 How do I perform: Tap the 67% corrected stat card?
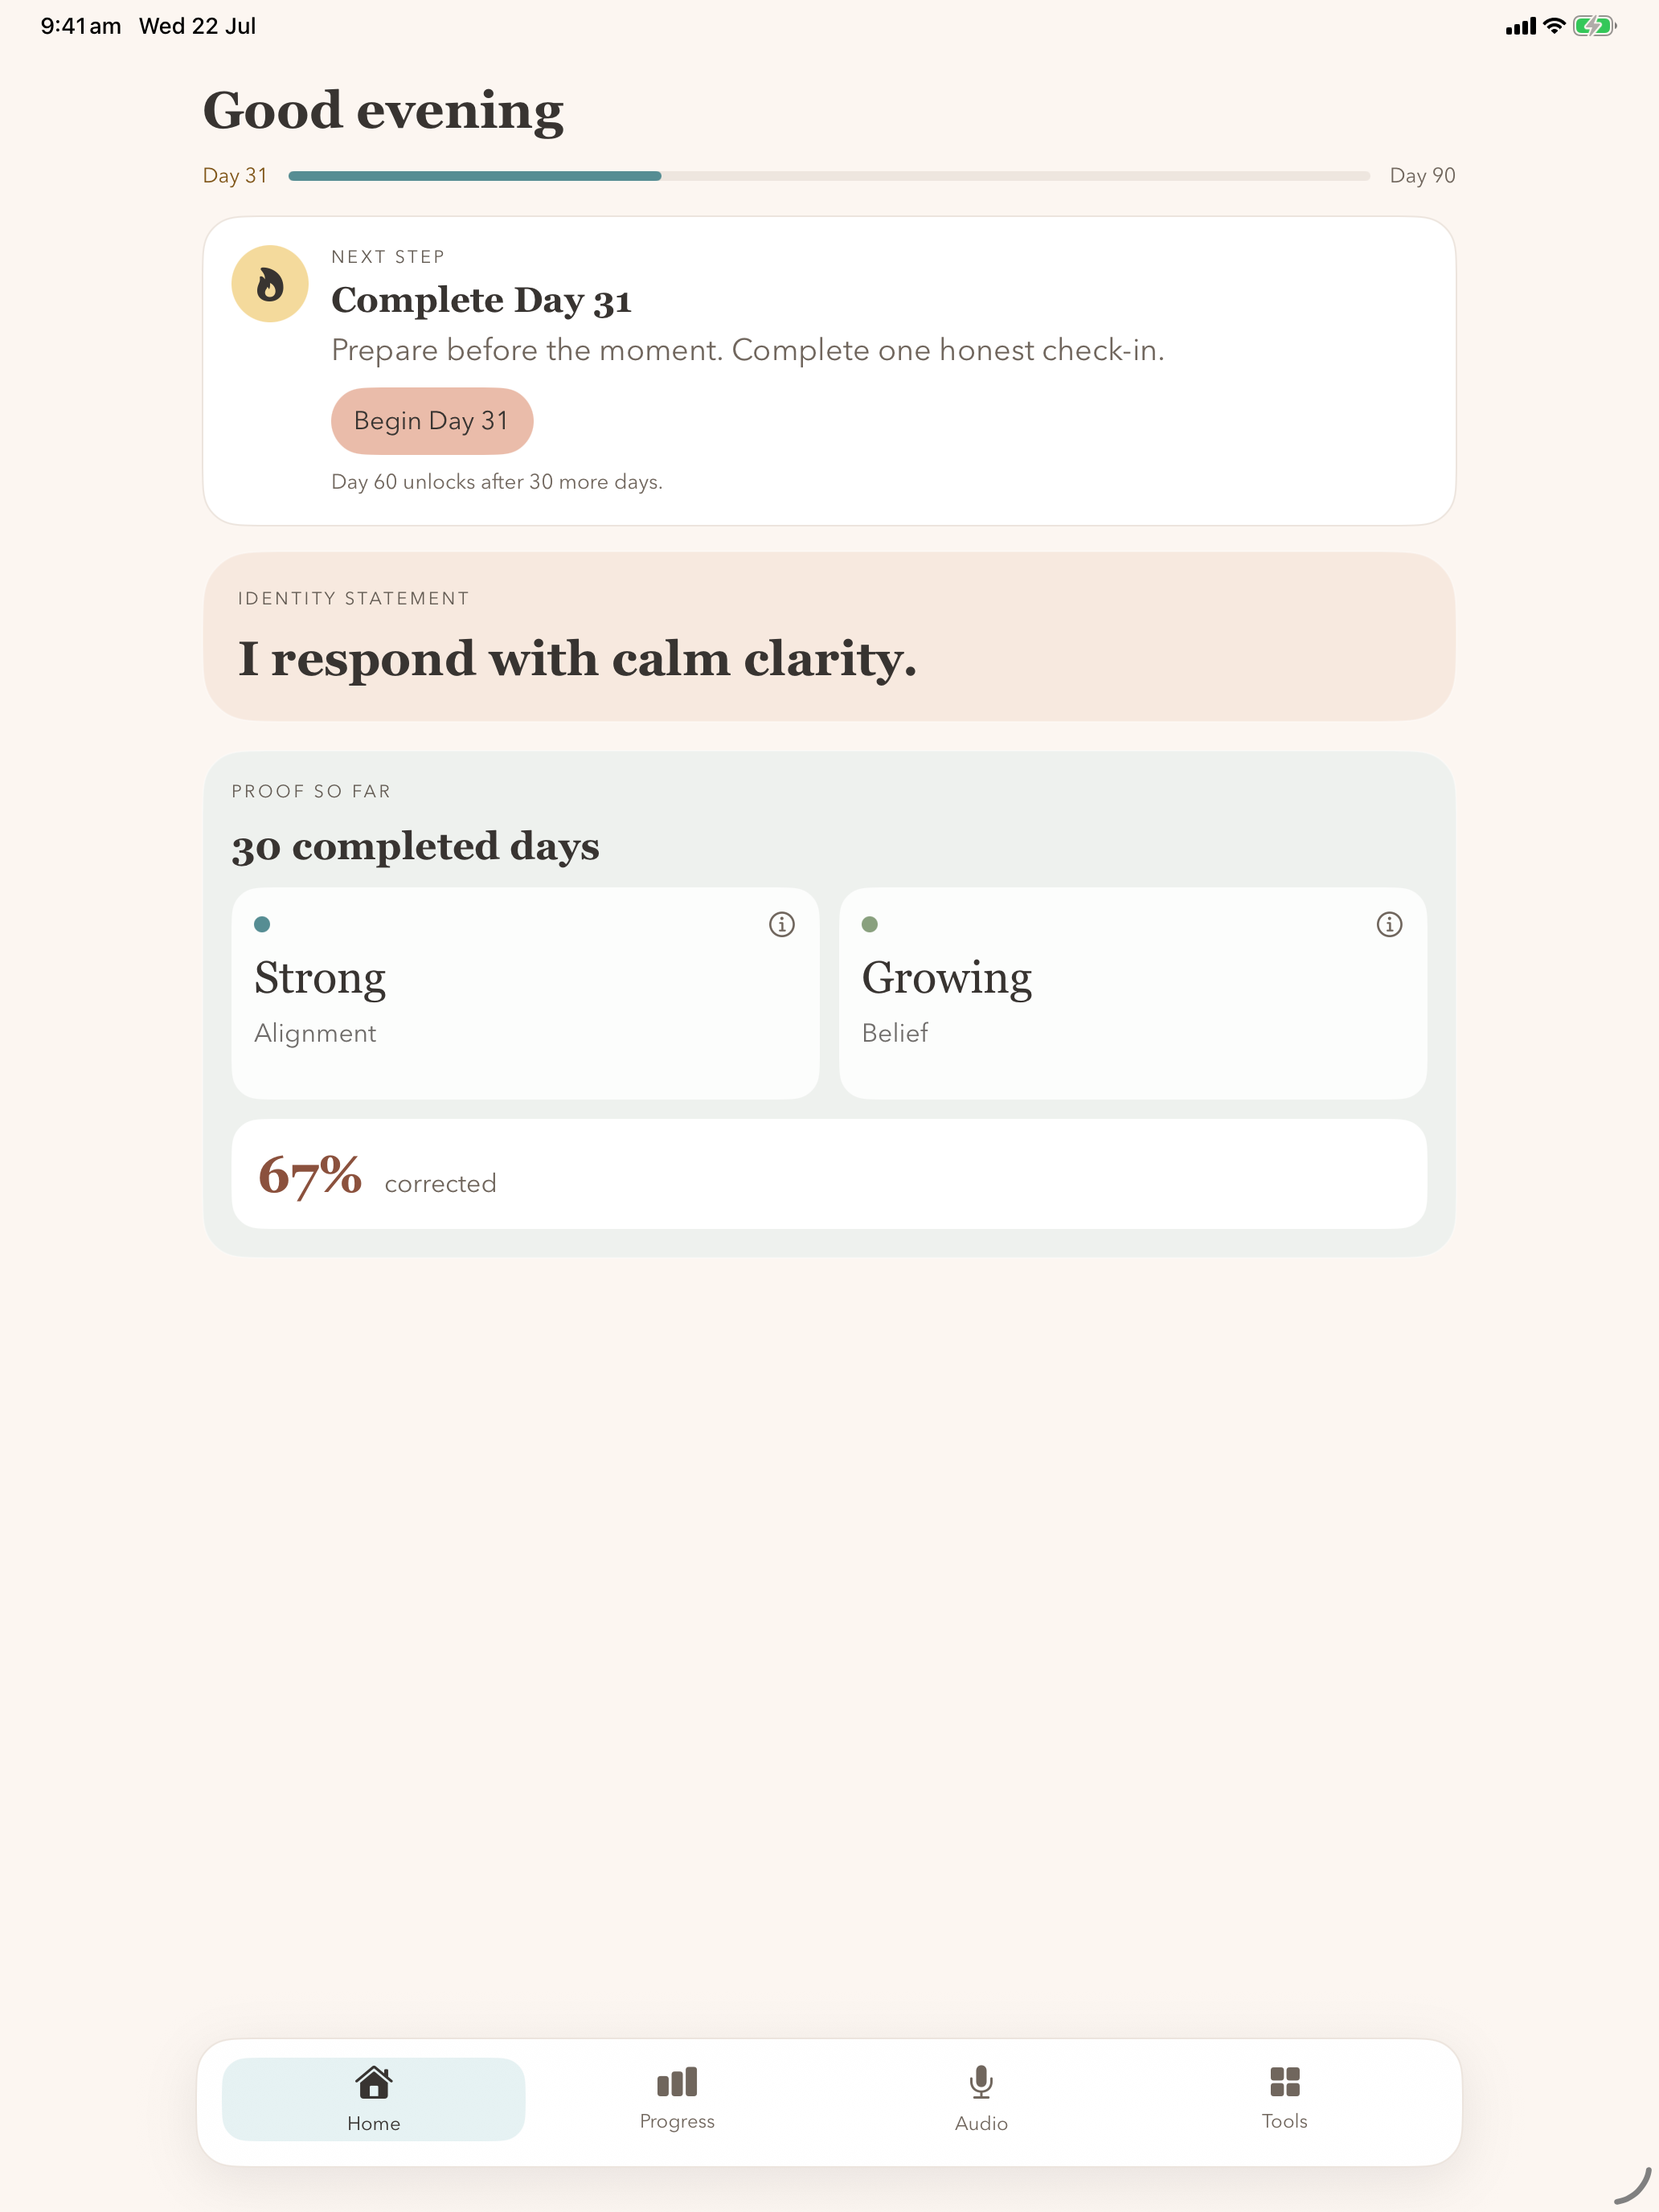829,1174
